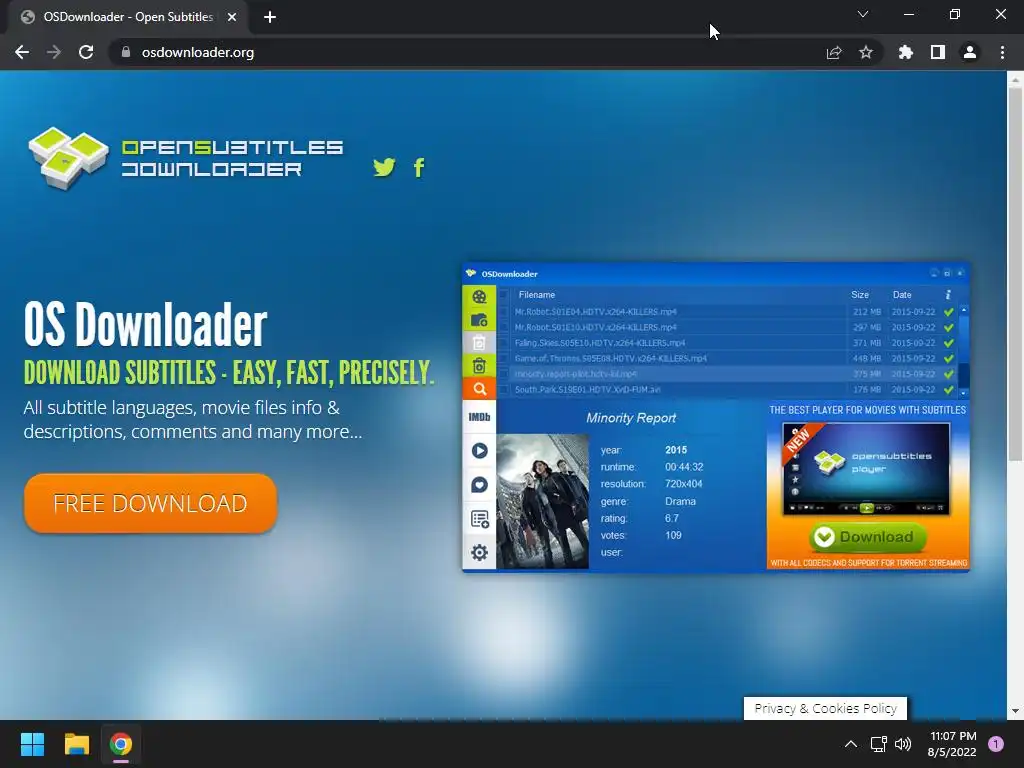The width and height of the screenshot is (1024, 768).
Task: Open File Explorer from the taskbar
Action: click(x=76, y=744)
